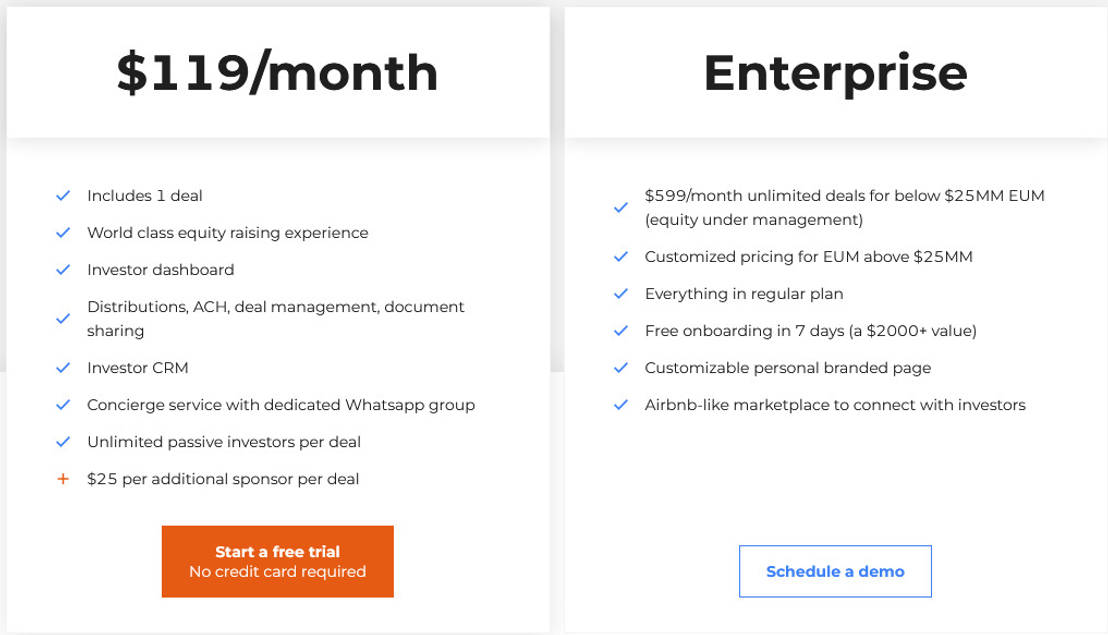Select the Enterprise plan heading
This screenshot has width=1108, height=635.
pyautogui.click(x=835, y=73)
